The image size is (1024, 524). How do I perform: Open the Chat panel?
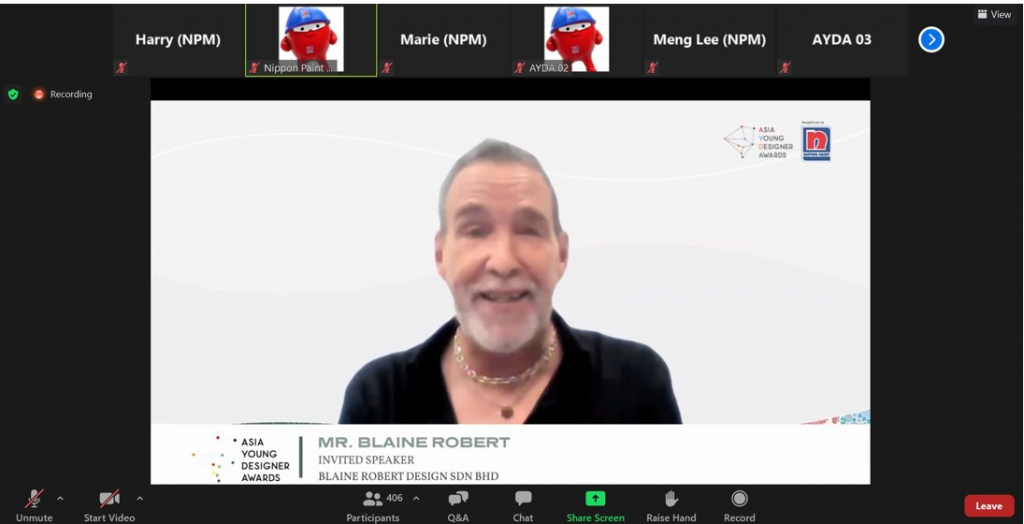pos(523,504)
